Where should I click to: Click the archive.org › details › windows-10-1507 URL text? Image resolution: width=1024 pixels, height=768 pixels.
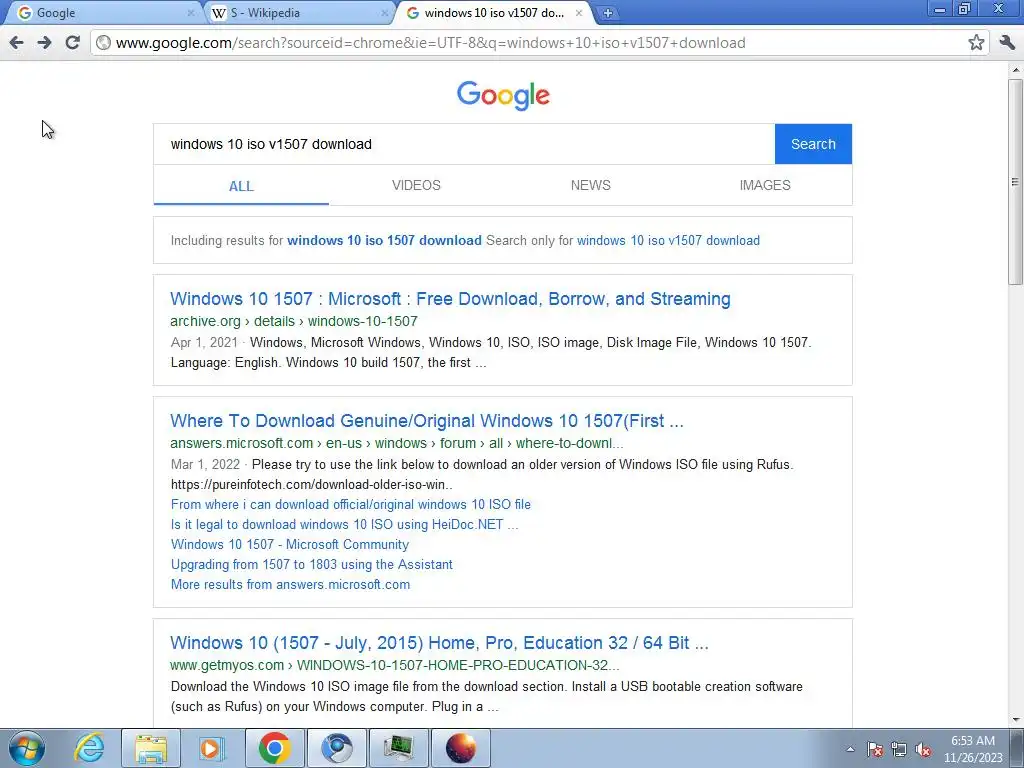(294, 321)
